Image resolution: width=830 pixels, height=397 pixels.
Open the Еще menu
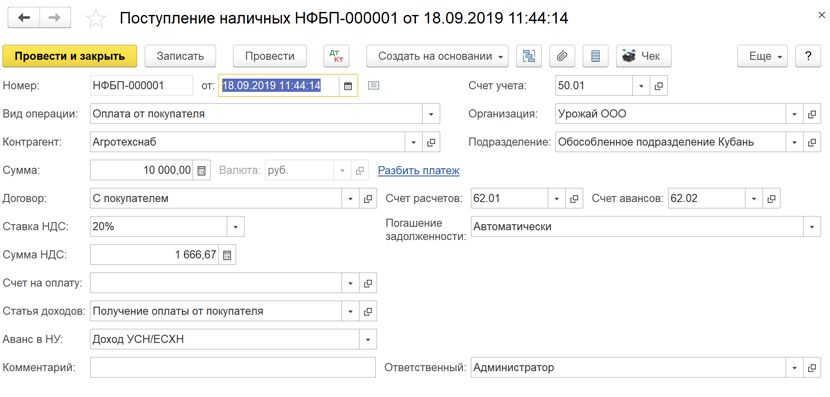[763, 56]
